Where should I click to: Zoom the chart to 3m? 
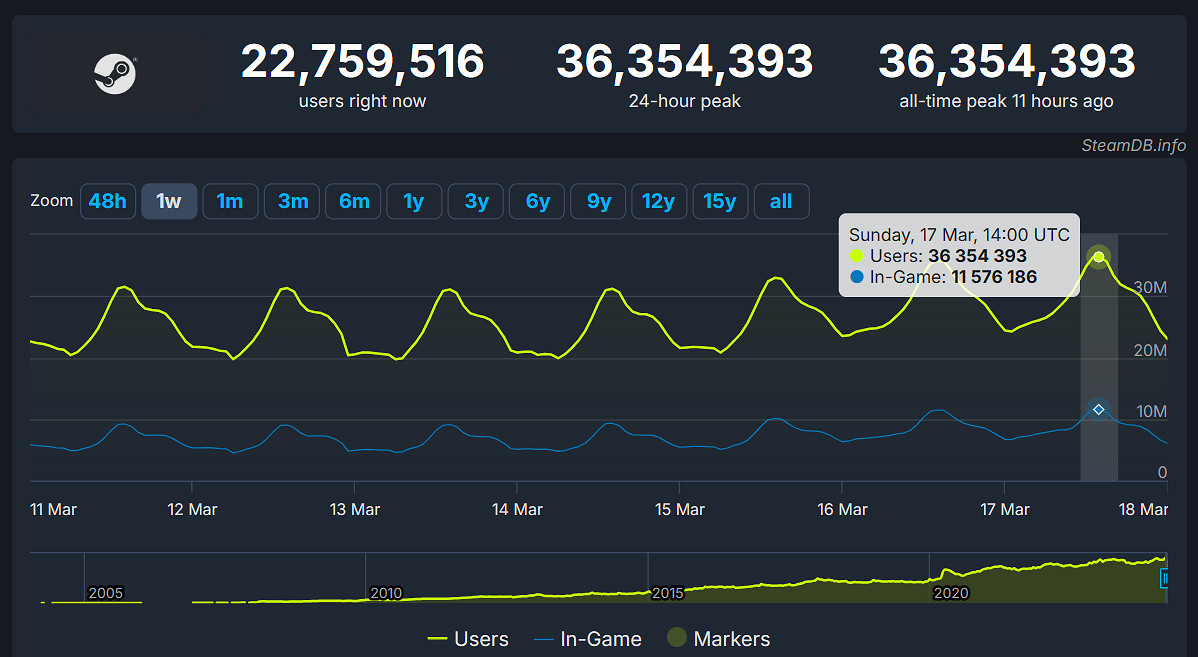pos(292,201)
